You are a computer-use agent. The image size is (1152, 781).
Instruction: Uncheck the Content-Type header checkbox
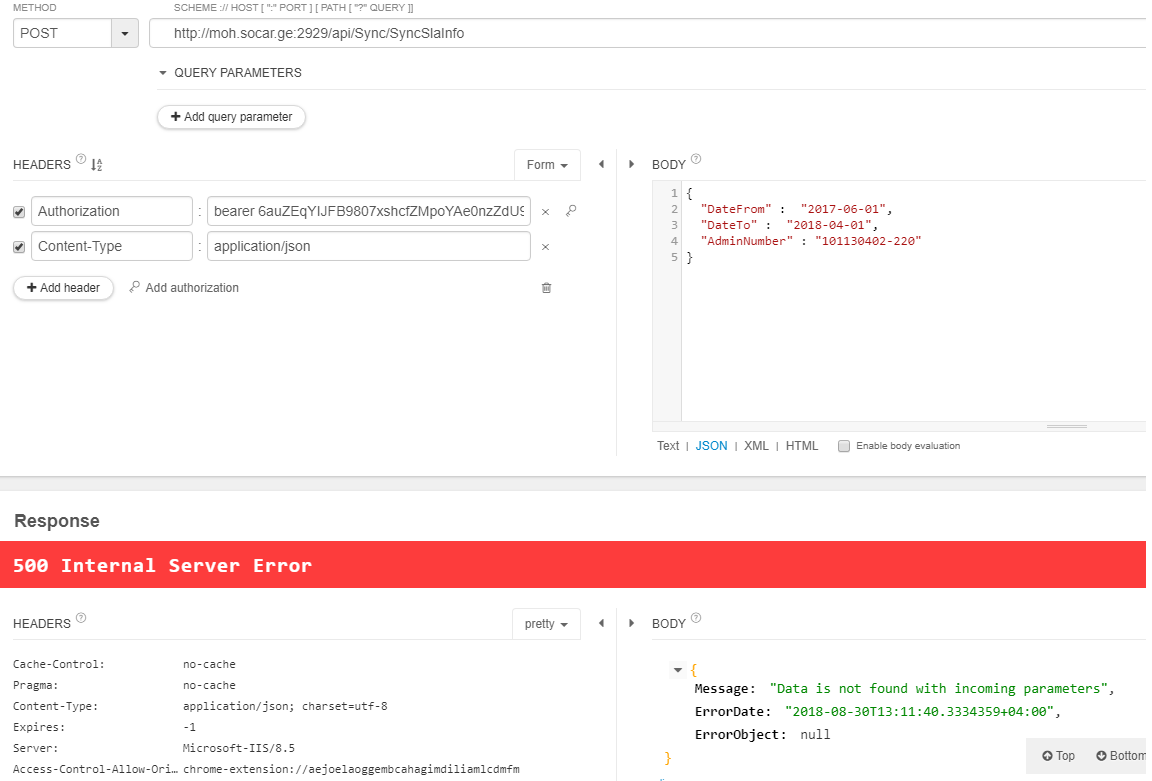pyautogui.click(x=19, y=247)
